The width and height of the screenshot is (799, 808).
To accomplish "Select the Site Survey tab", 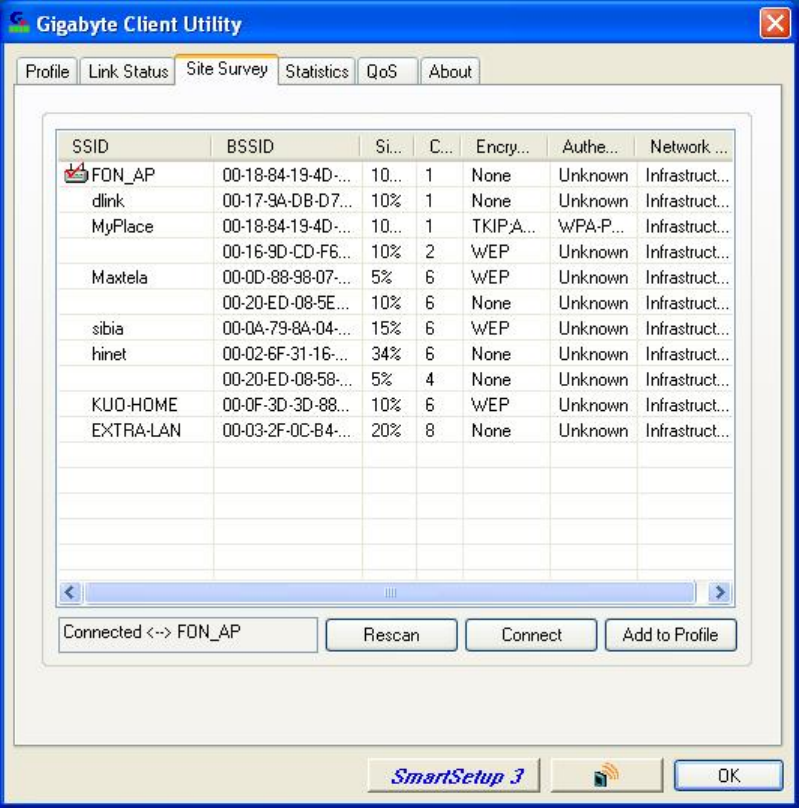I will click(227, 69).
